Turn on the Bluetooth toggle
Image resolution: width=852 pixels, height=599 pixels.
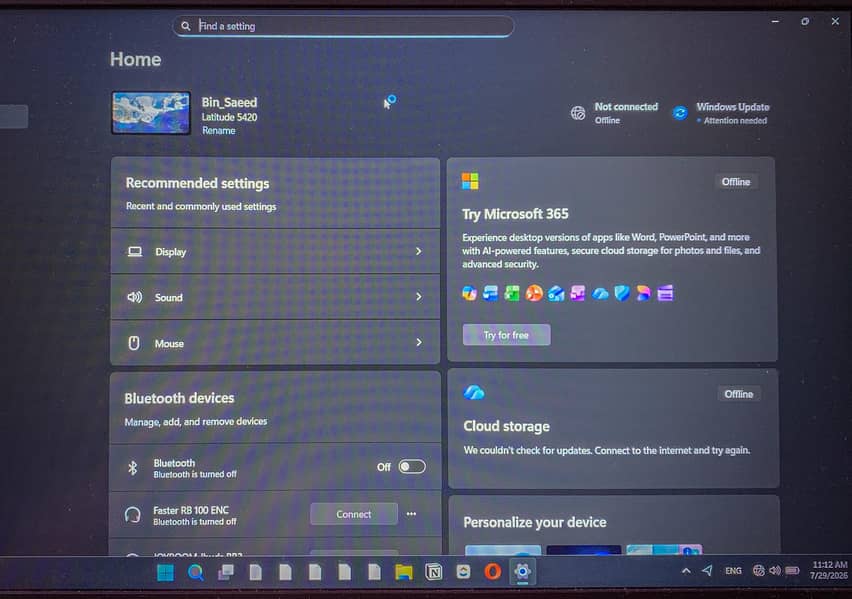click(412, 467)
